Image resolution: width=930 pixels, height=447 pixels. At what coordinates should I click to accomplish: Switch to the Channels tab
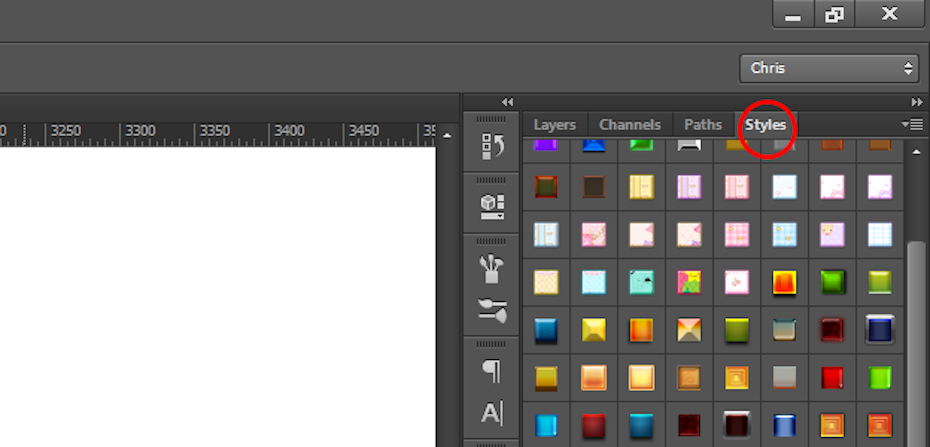tap(630, 125)
